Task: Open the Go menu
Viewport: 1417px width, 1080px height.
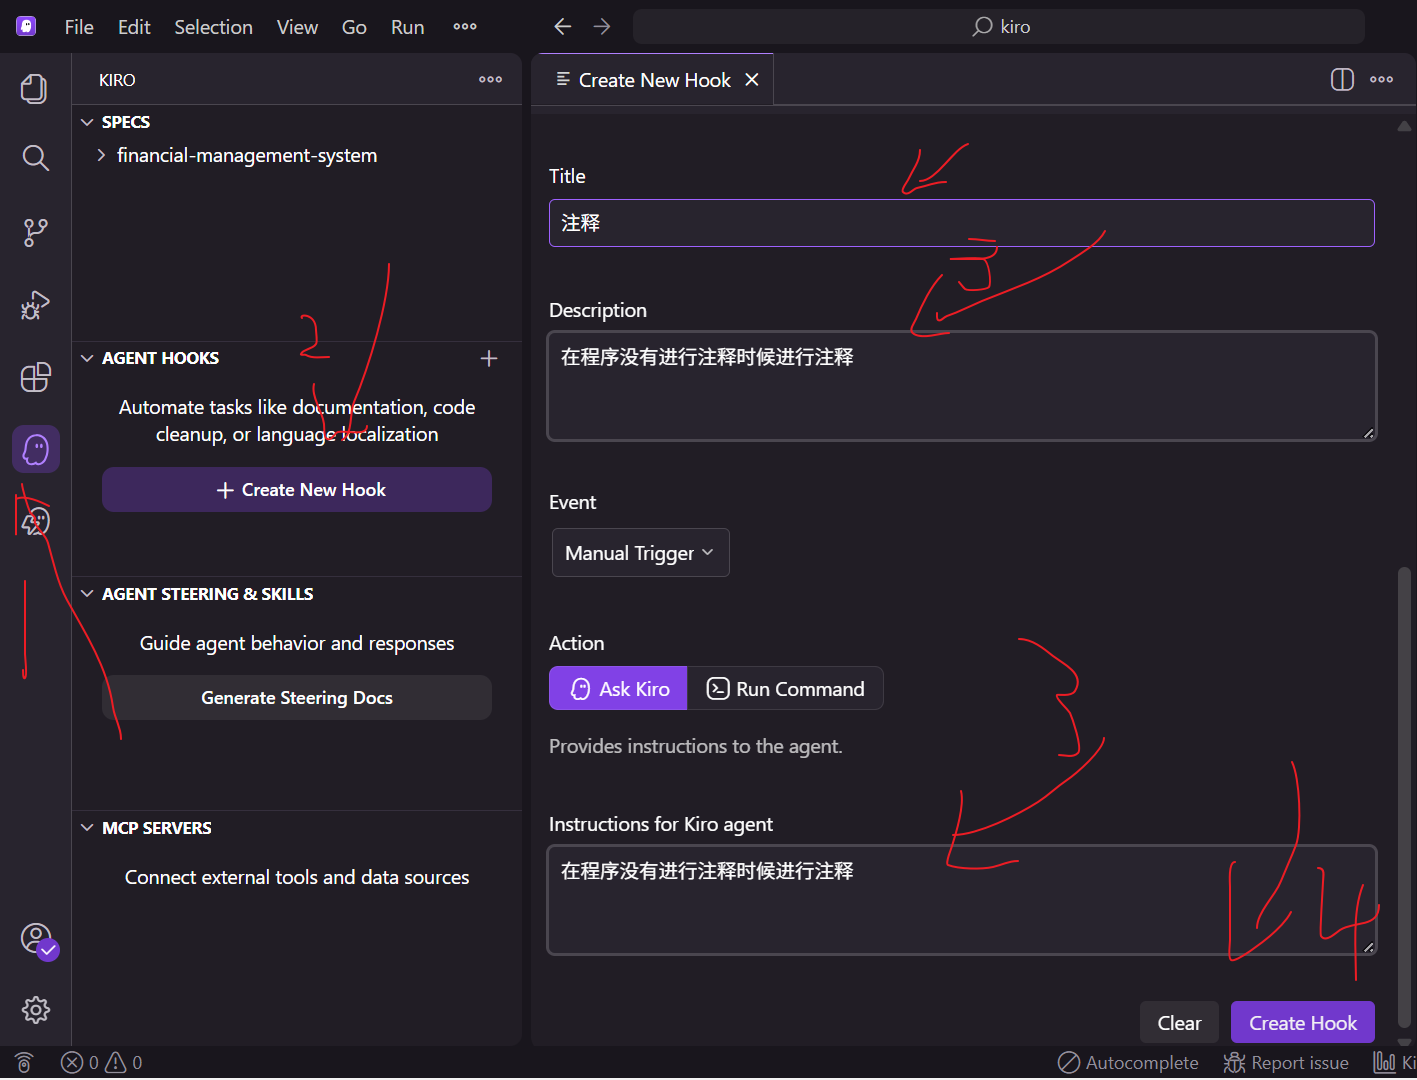Action: pyautogui.click(x=354, y=27)
